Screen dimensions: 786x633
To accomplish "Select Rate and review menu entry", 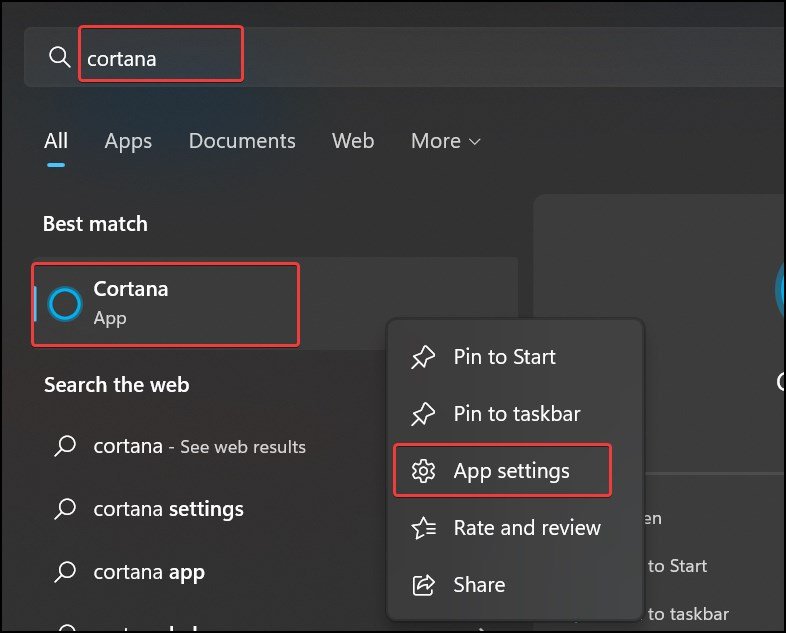I will pyautogui.click(x=515, y=528).
